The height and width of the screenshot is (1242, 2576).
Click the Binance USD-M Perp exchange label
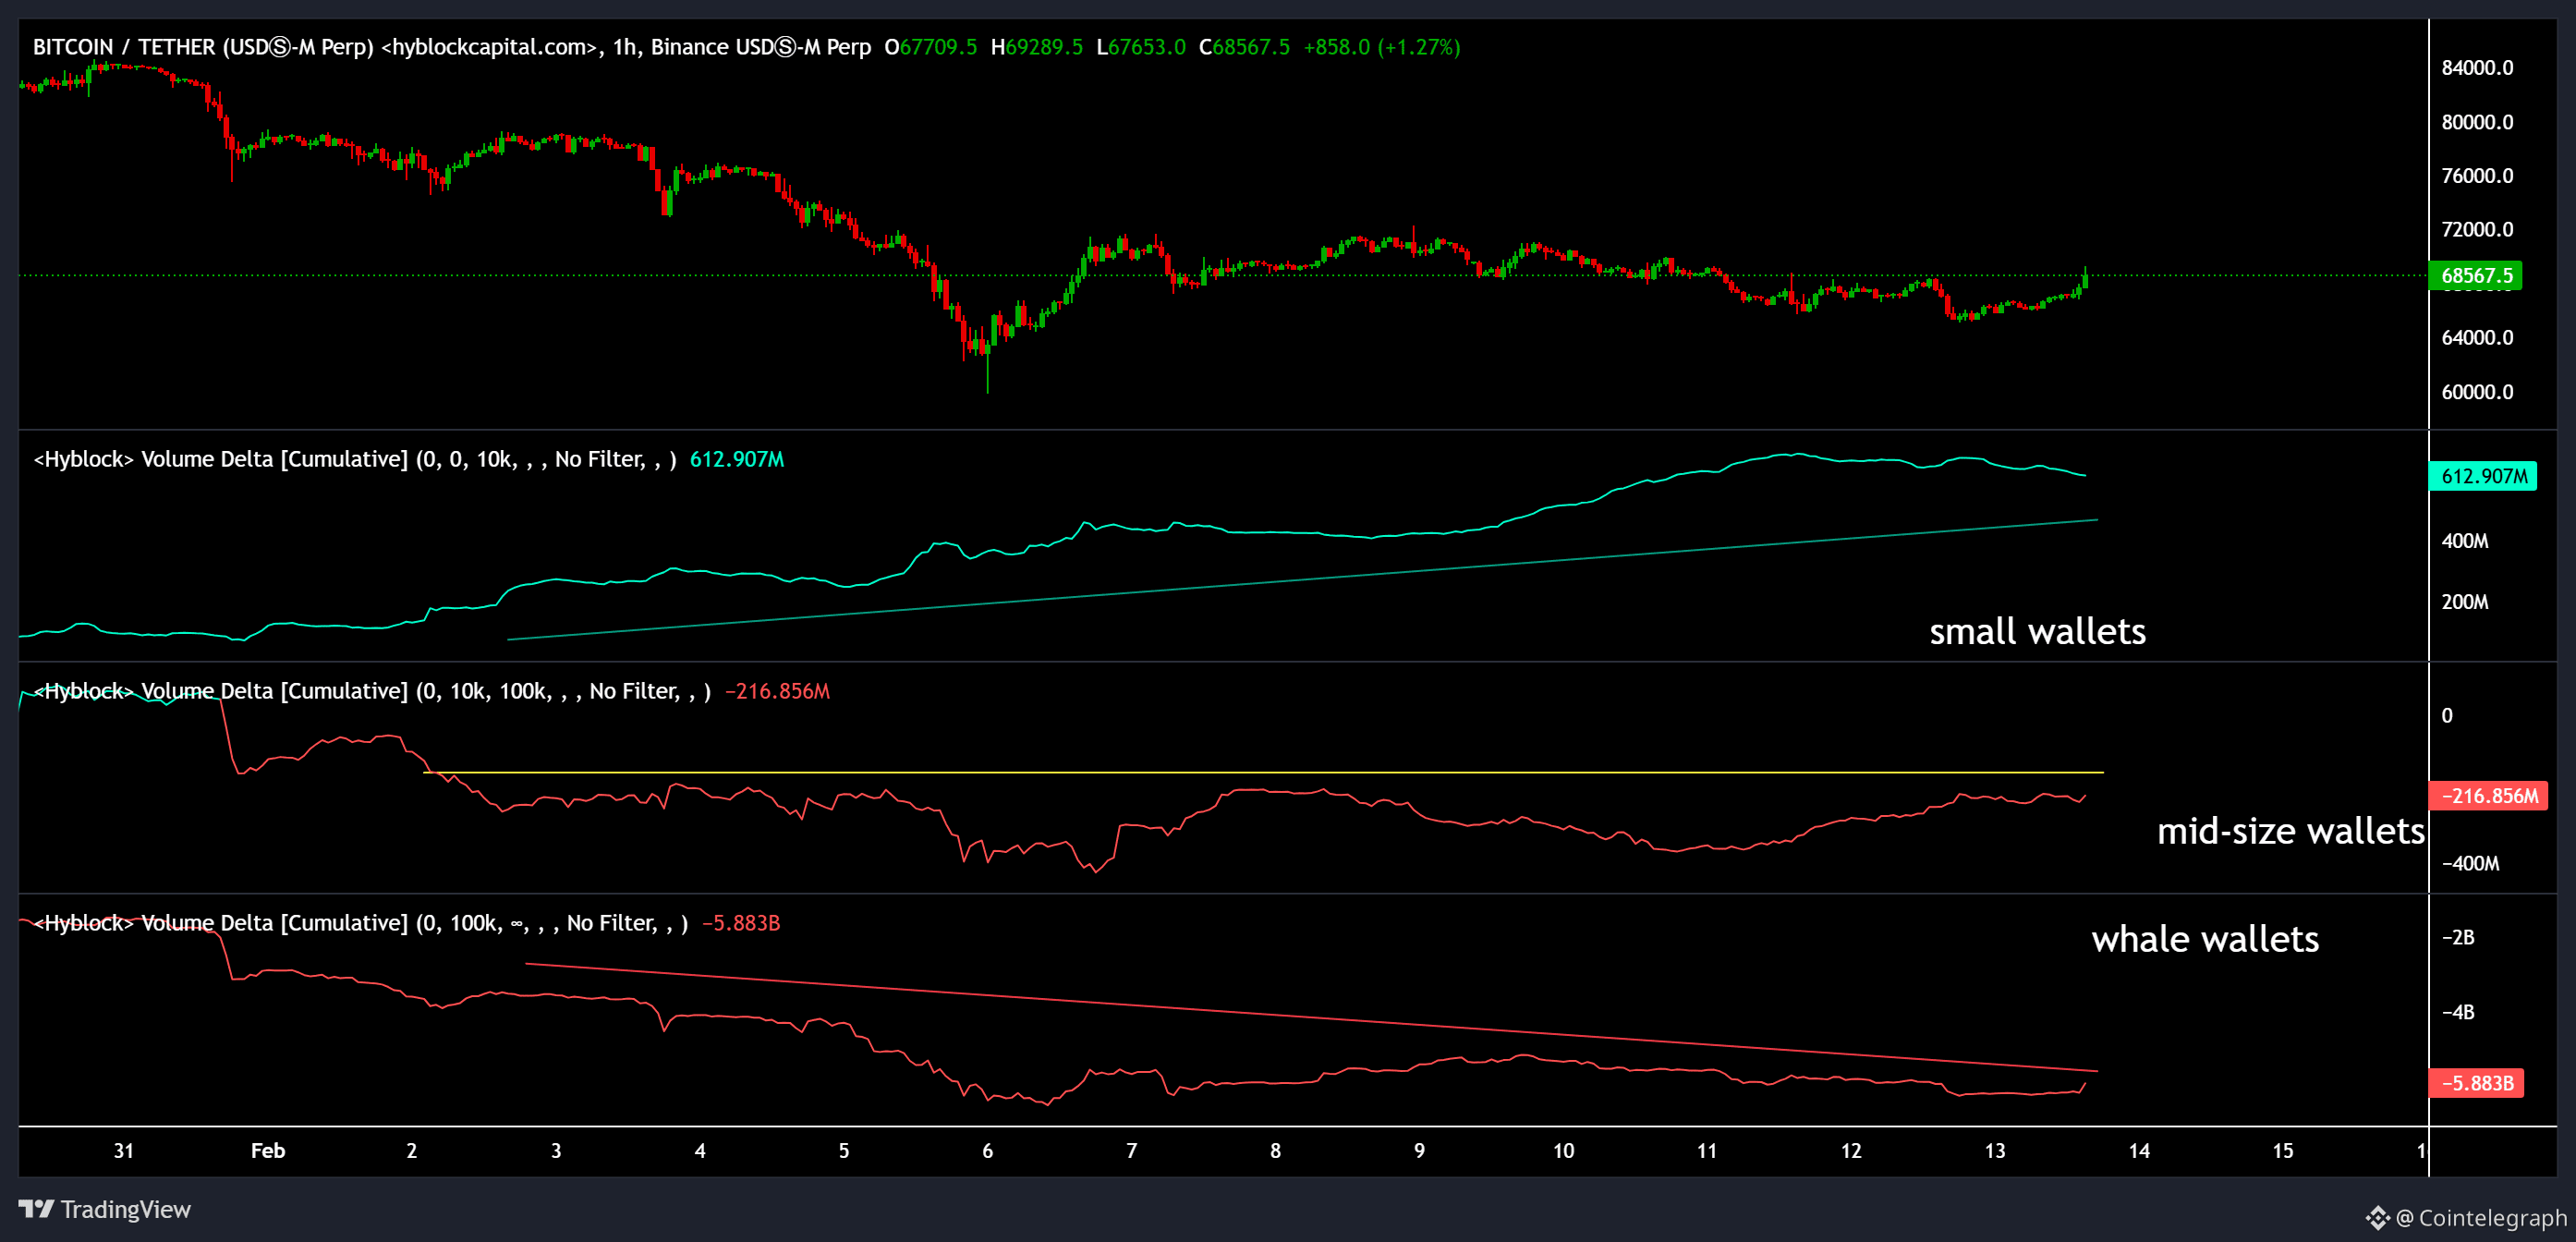pos(763,46)
